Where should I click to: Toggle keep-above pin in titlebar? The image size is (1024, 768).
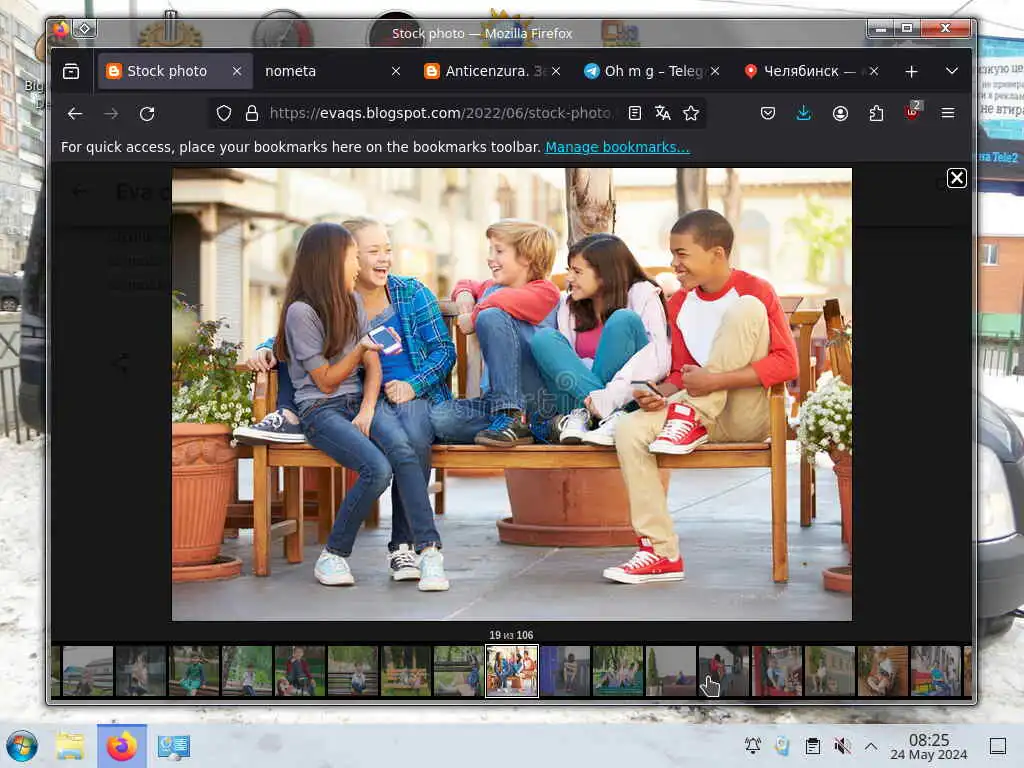coord(85,29)
